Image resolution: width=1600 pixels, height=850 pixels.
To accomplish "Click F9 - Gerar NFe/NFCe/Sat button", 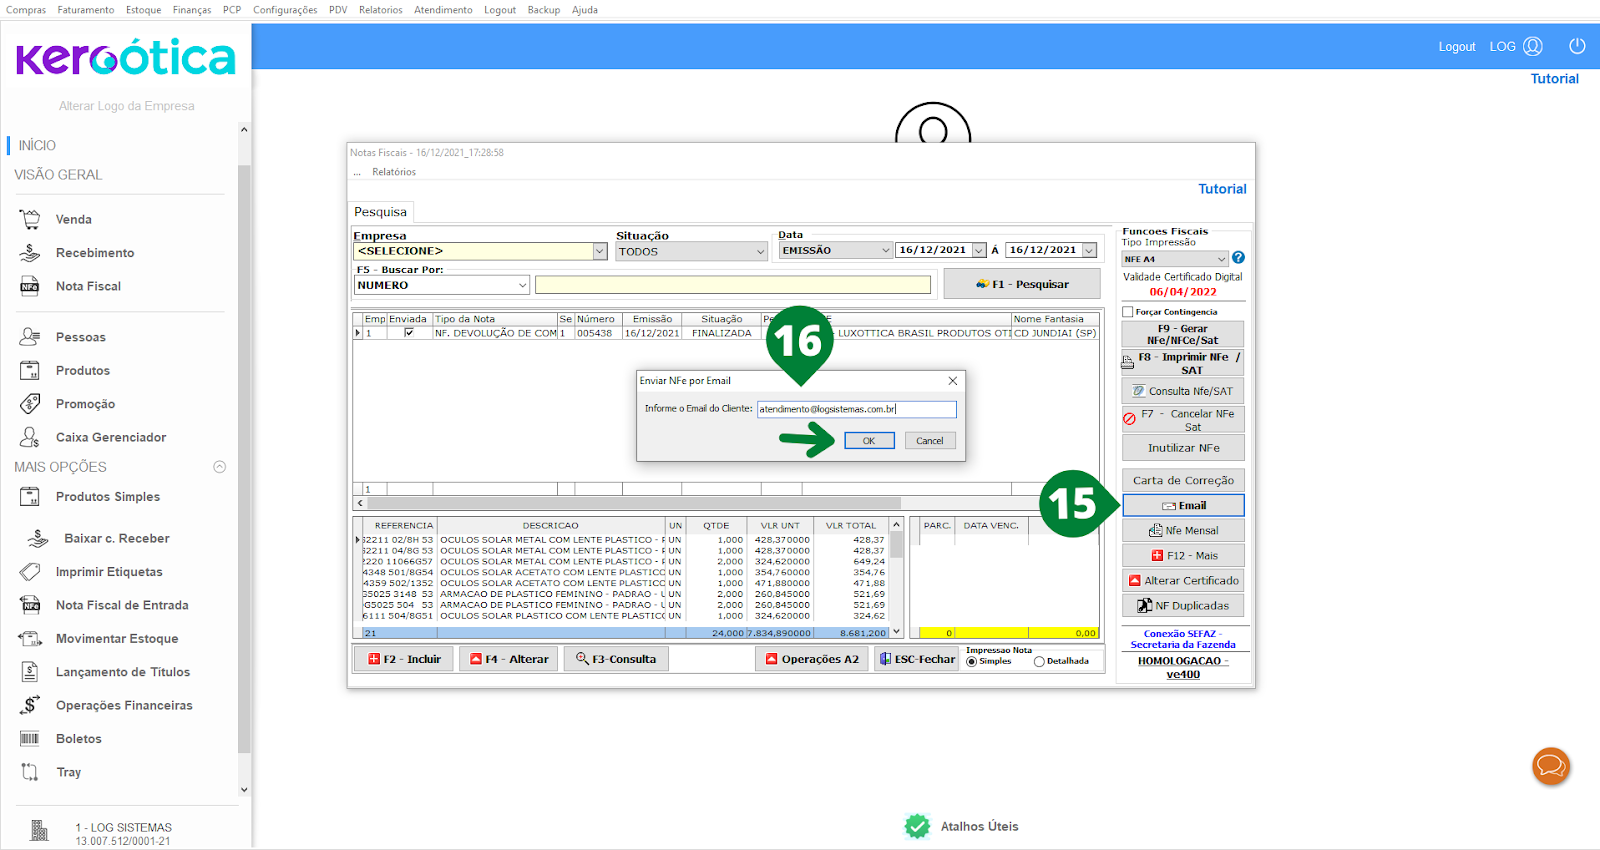I will click(1183, 334).
